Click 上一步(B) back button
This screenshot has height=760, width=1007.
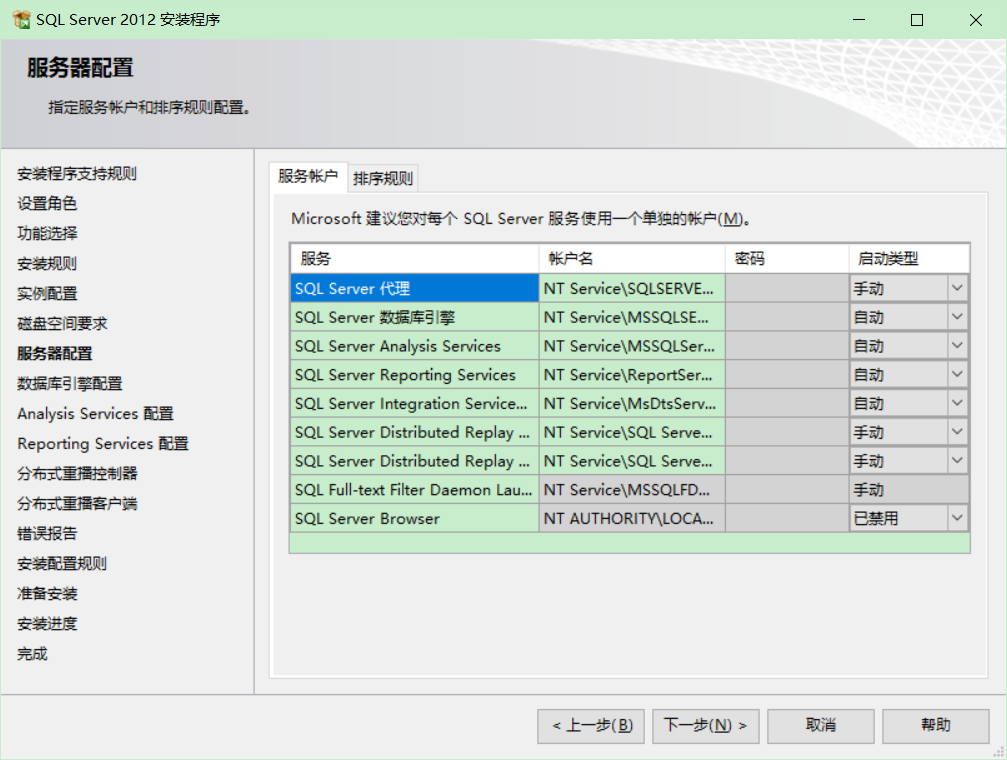coord(591,726)
